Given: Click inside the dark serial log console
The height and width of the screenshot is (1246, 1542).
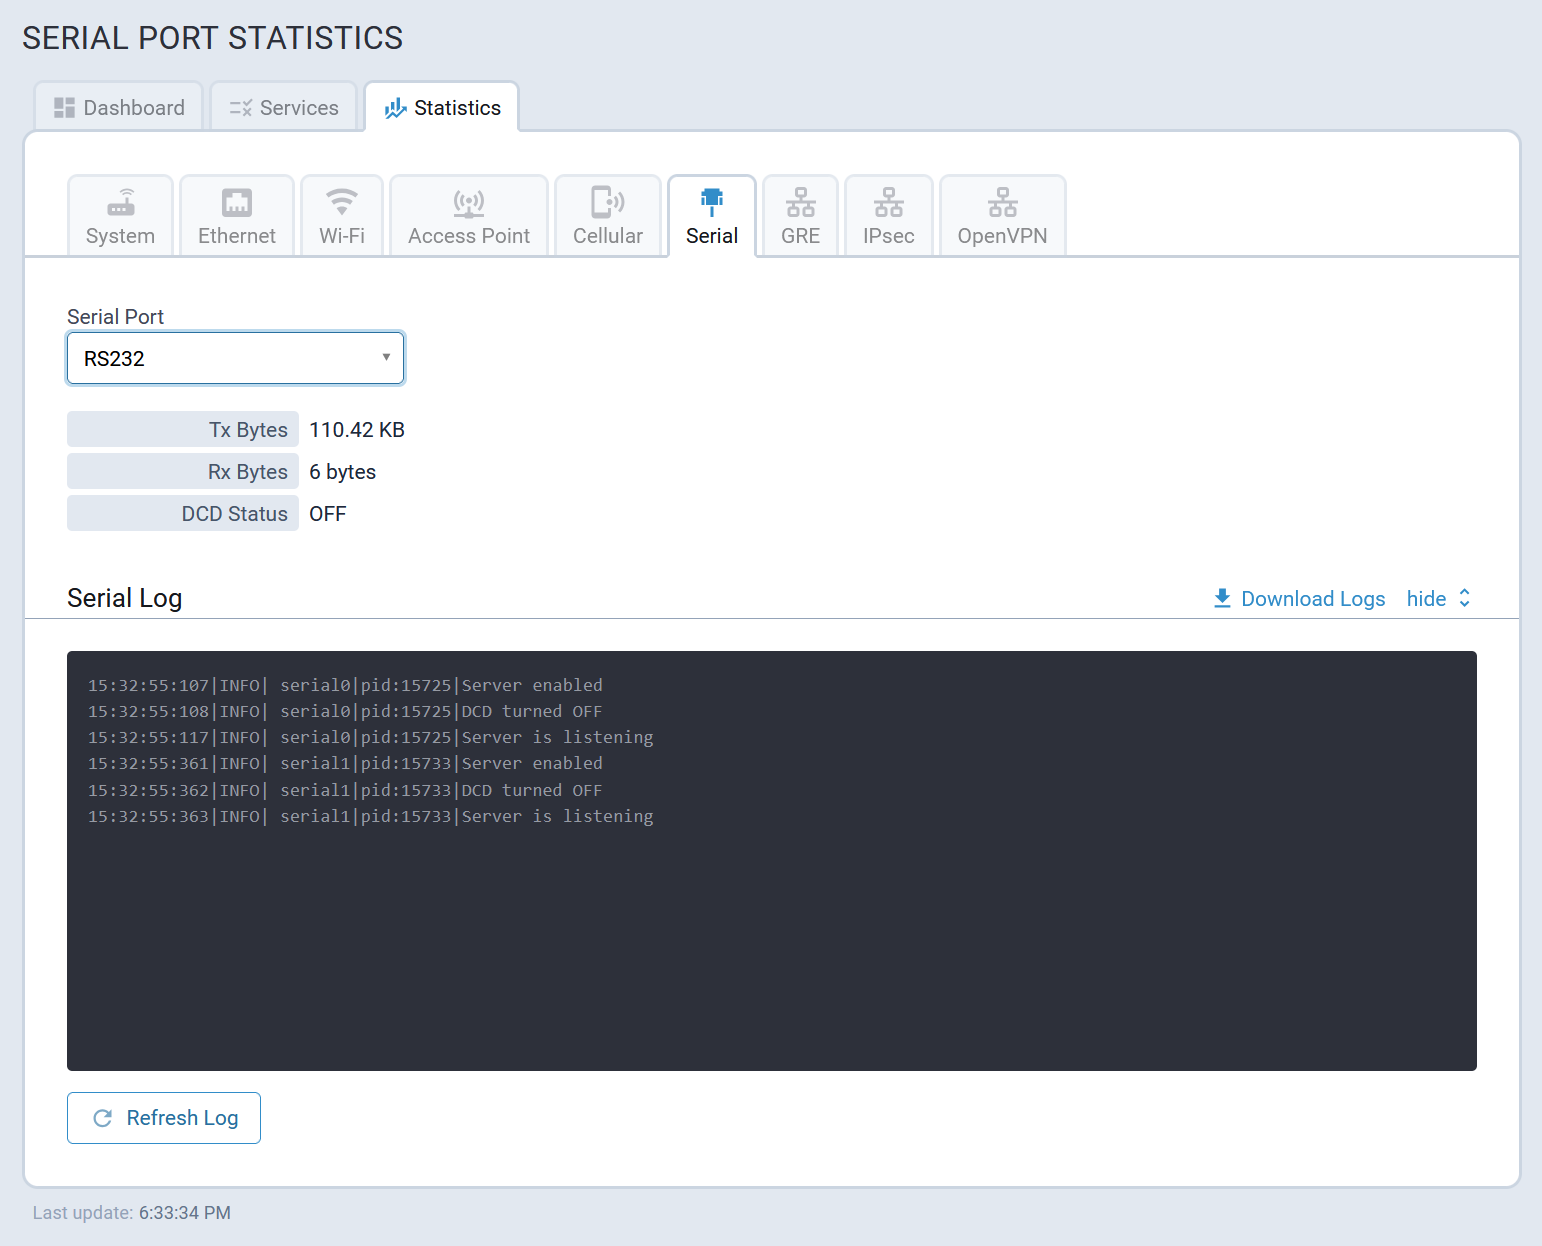Looking at the screenshot, I should (x=771, y=940).
